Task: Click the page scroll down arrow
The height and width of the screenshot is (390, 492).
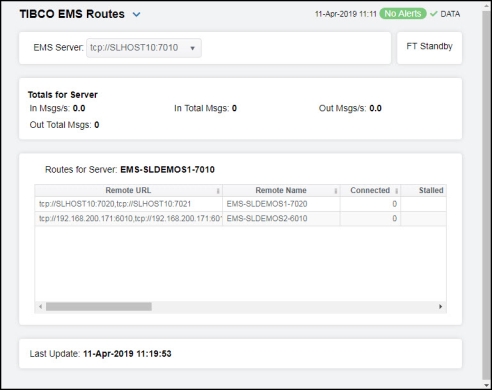Action: pyautogui.click(x=486, y=385)
